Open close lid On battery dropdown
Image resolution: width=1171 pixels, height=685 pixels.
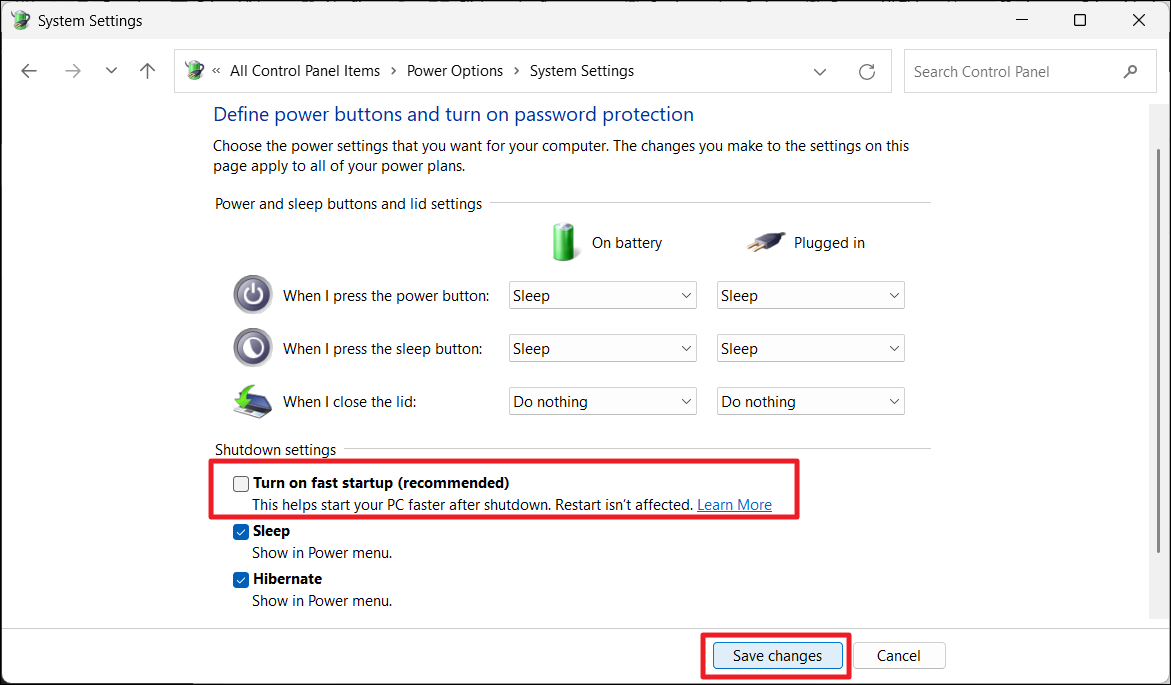pyautogui.click(x=602, y=402)
